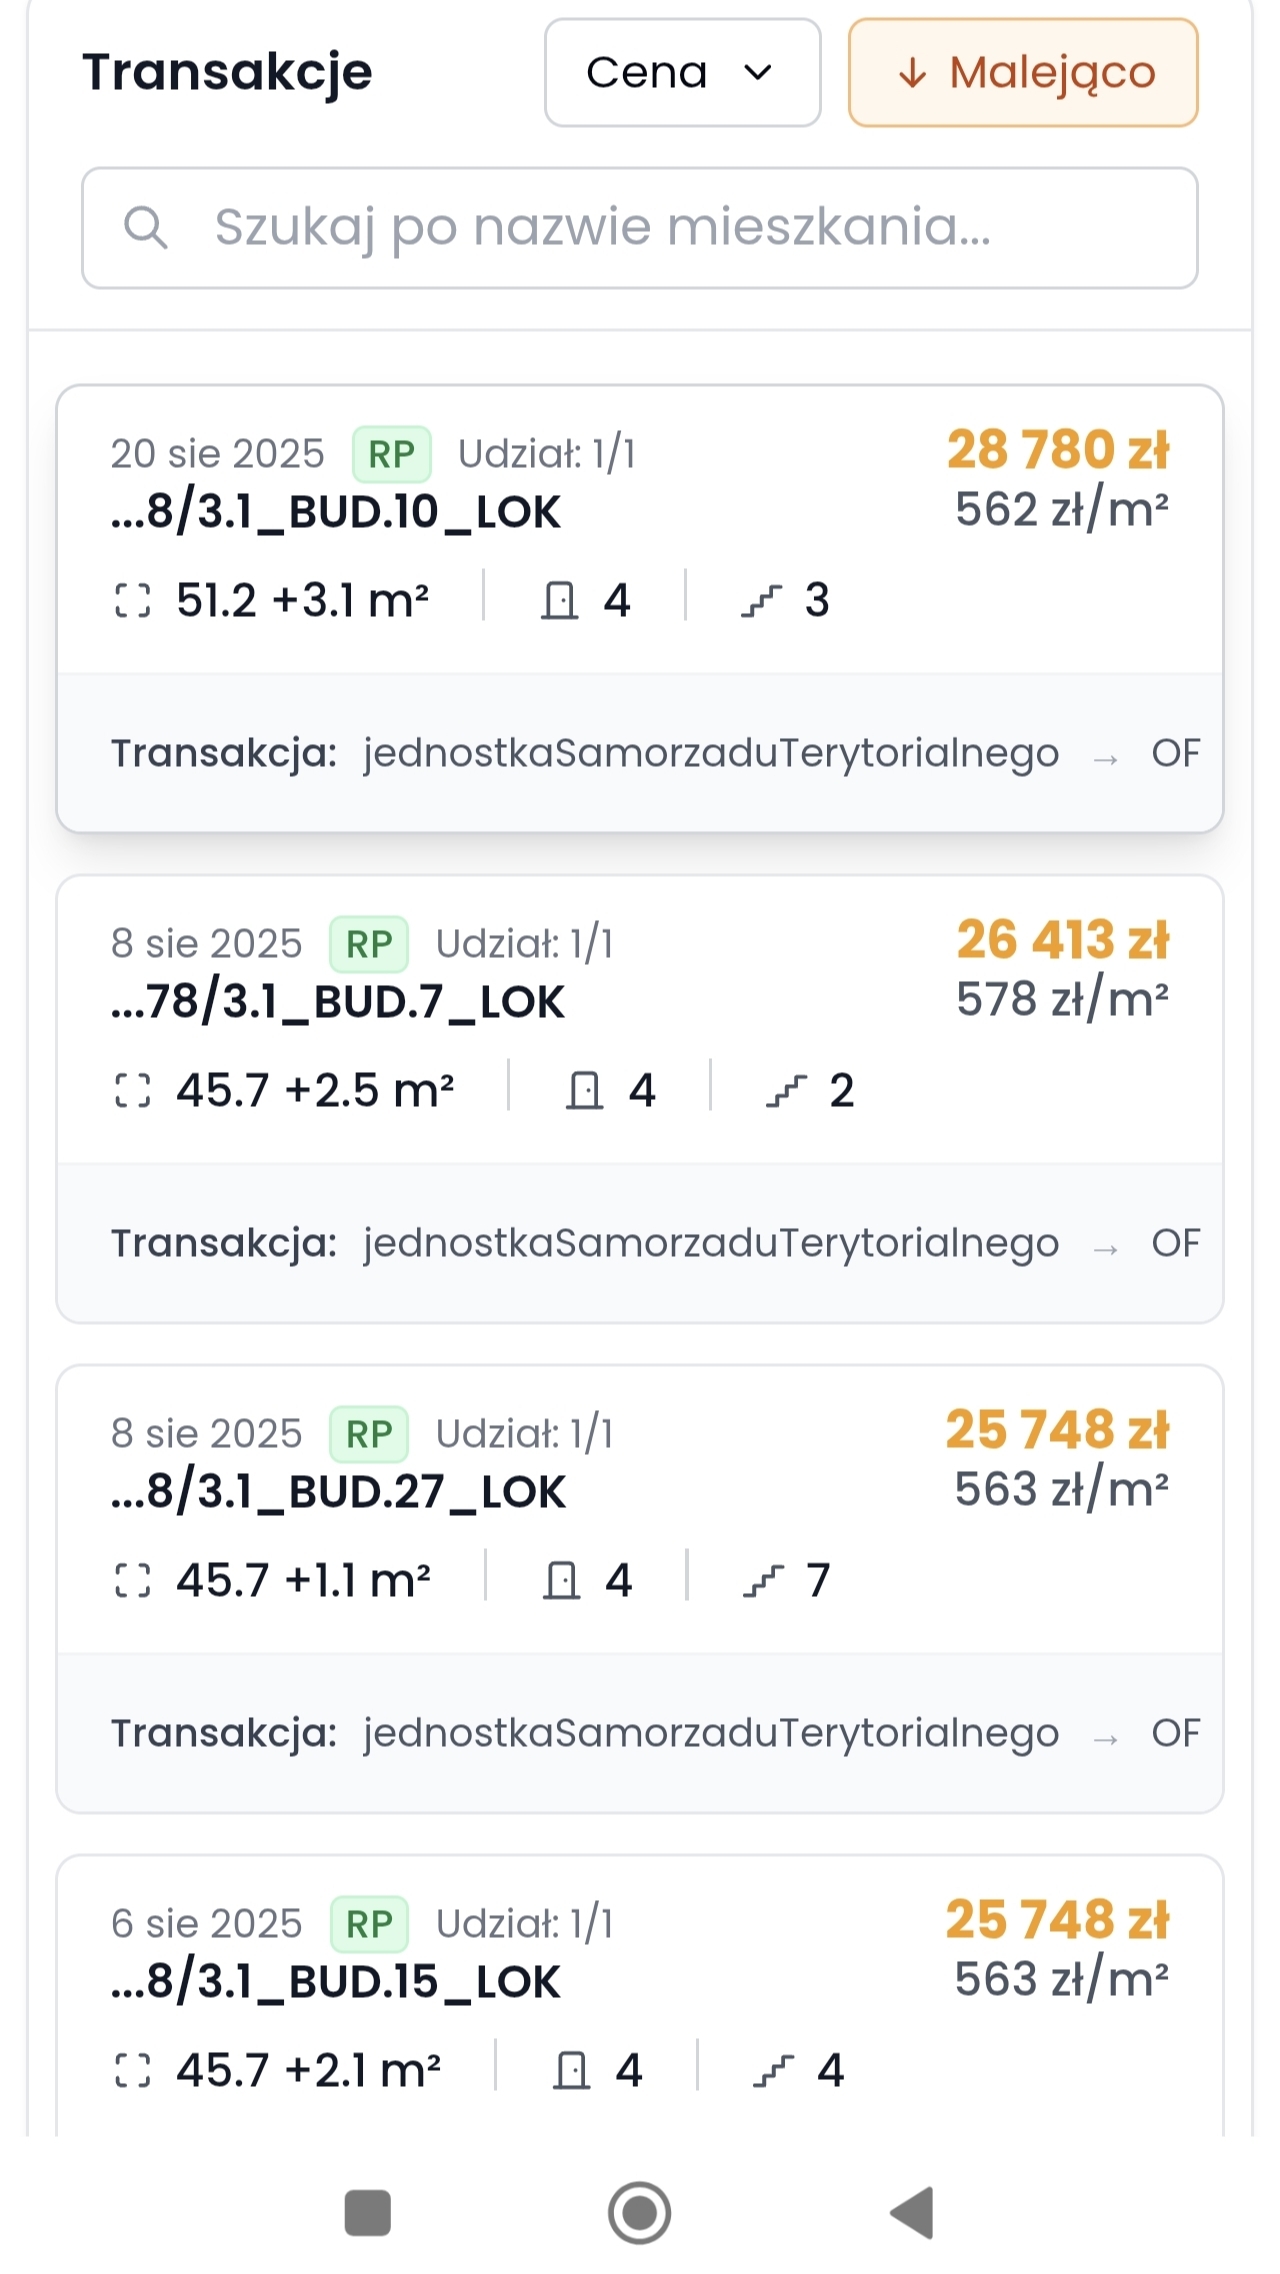This screenshot has height=2274, width=1280.
Task: Tap the magnifier search icon
Action: pyautogui.click(x=145, y=228)
